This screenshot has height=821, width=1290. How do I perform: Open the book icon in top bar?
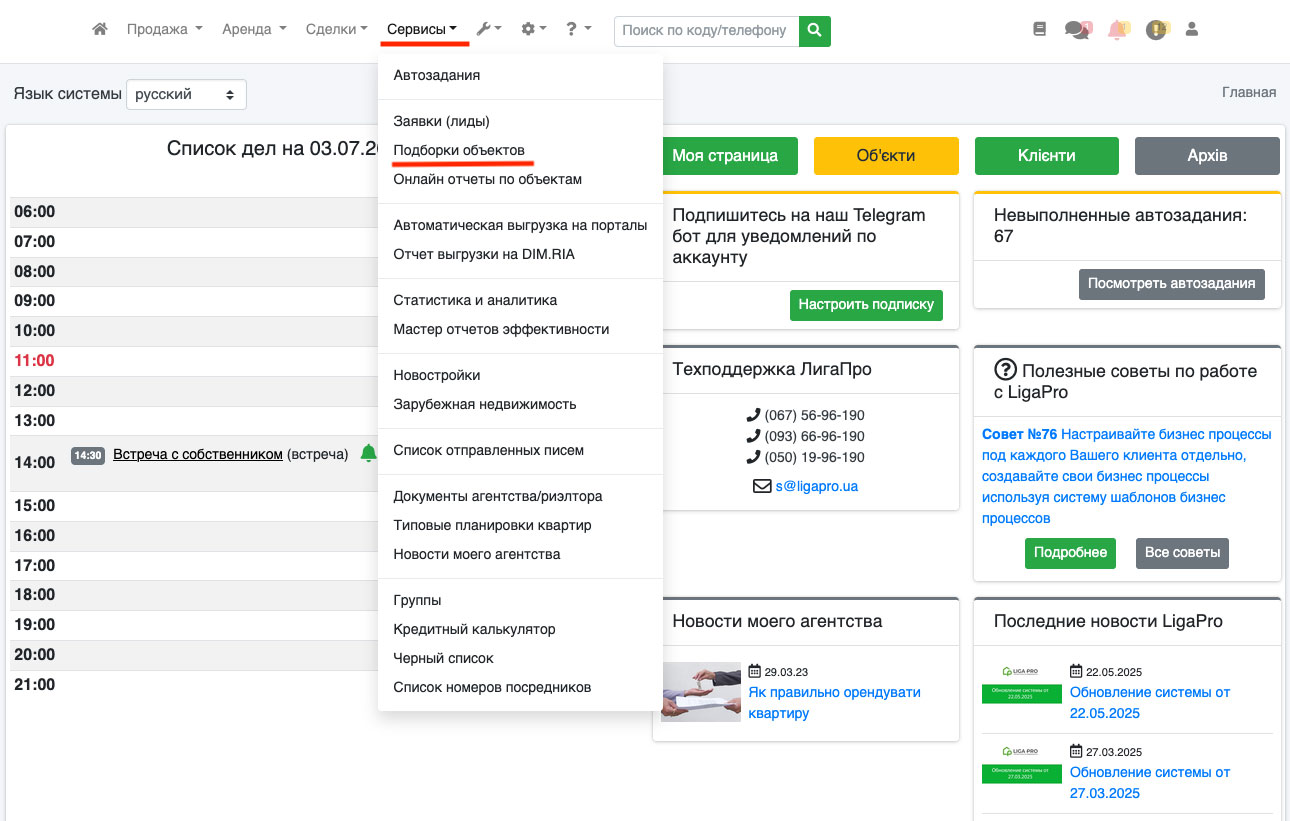(x=1039, y=30)
